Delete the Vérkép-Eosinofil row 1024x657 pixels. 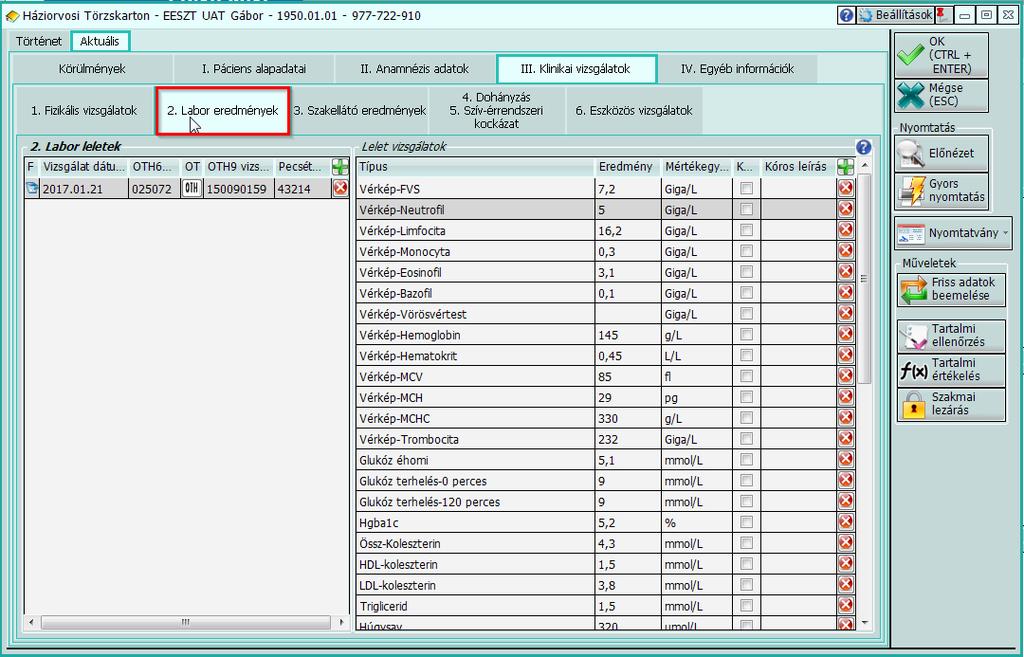click(846, 272)
